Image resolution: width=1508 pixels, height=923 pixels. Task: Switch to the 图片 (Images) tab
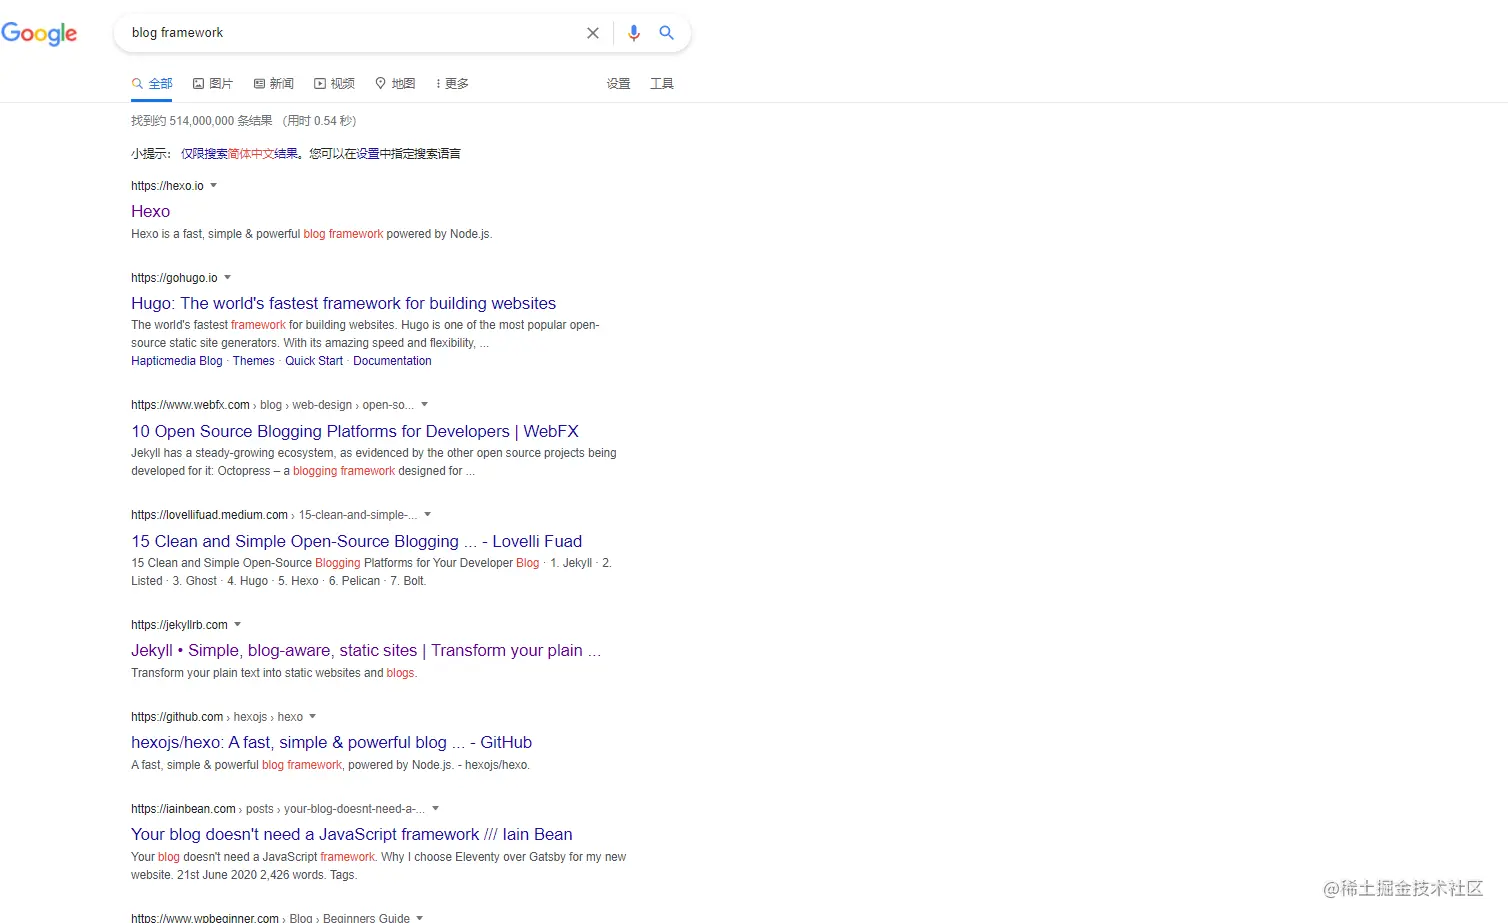click(x=213, y=84)
